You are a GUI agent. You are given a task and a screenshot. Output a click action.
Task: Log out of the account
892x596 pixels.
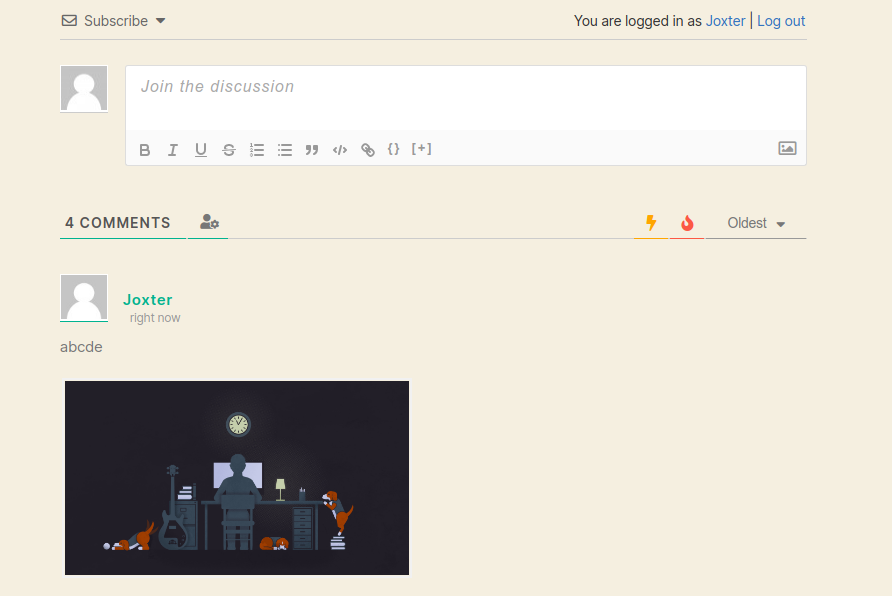781,21
